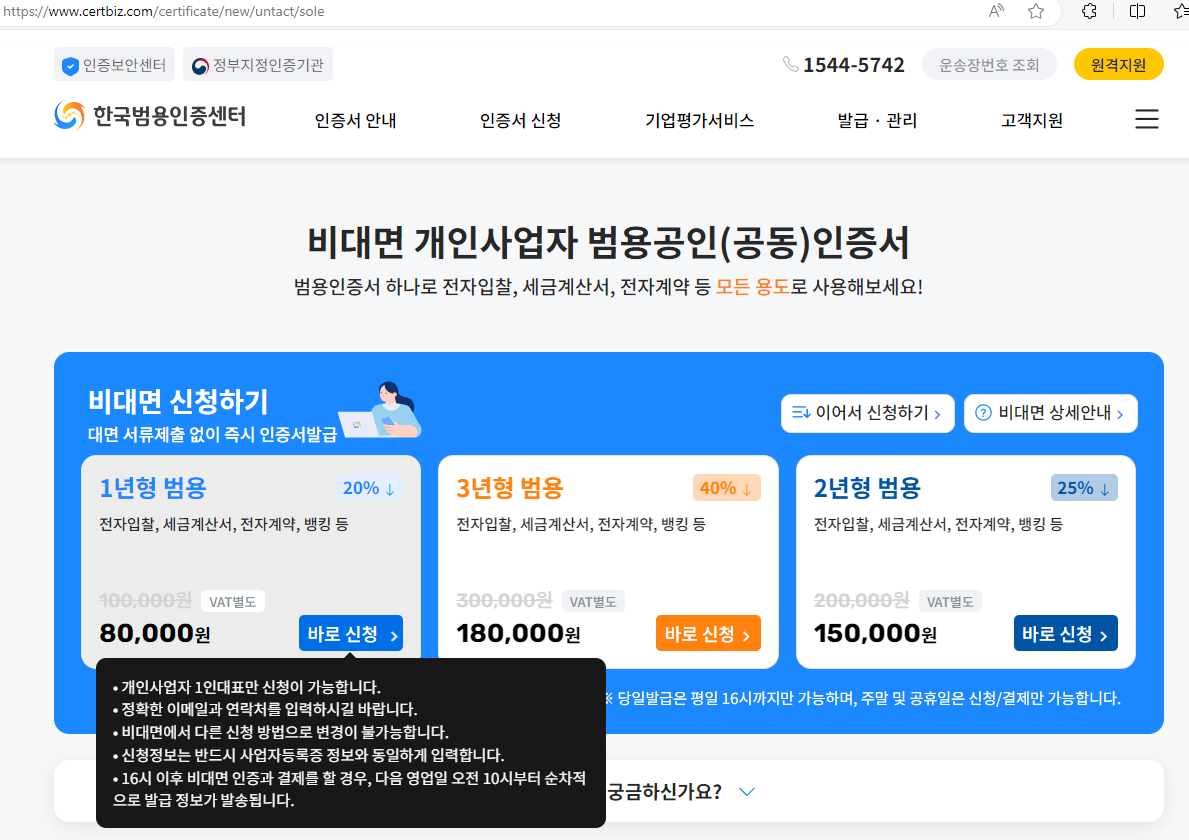Click 180,000원 price text

click(x=518, y=633)
